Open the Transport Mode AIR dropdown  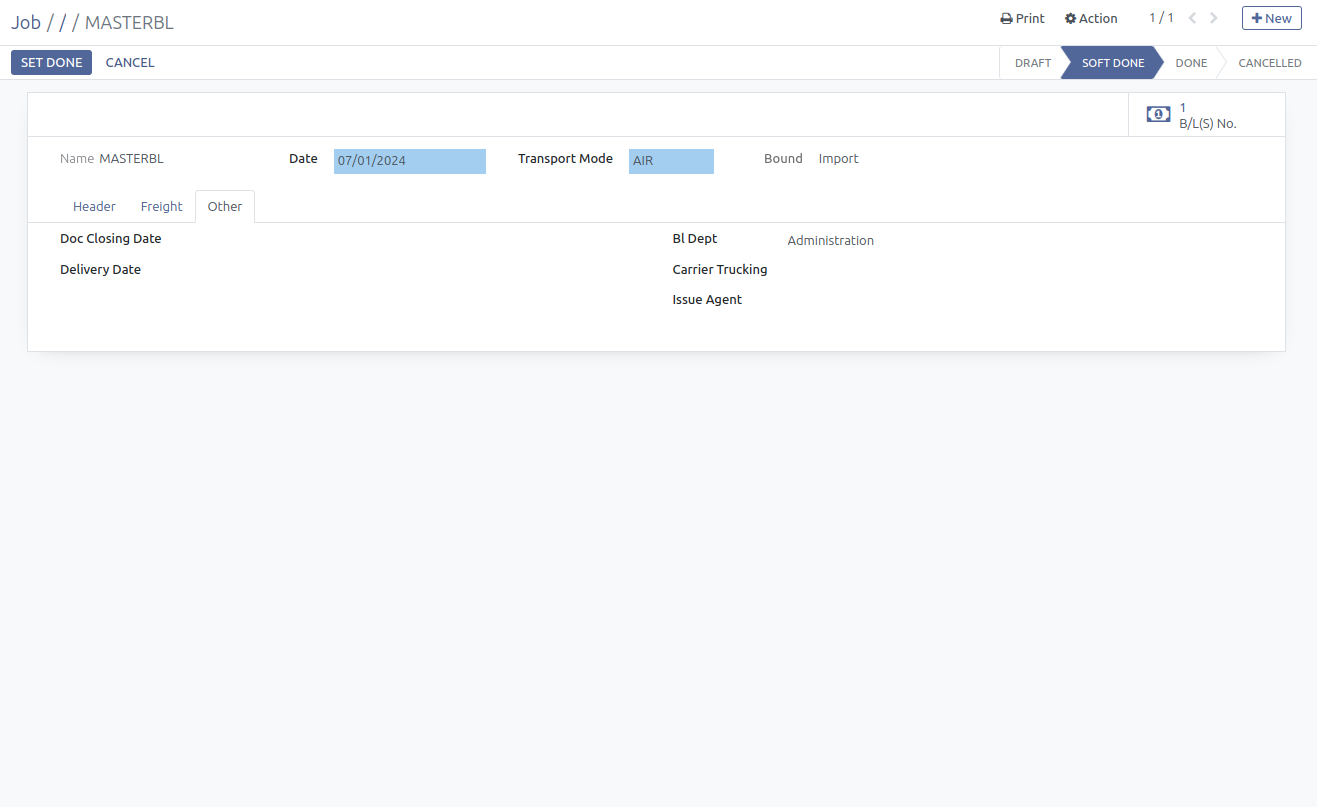coord(670,161)
